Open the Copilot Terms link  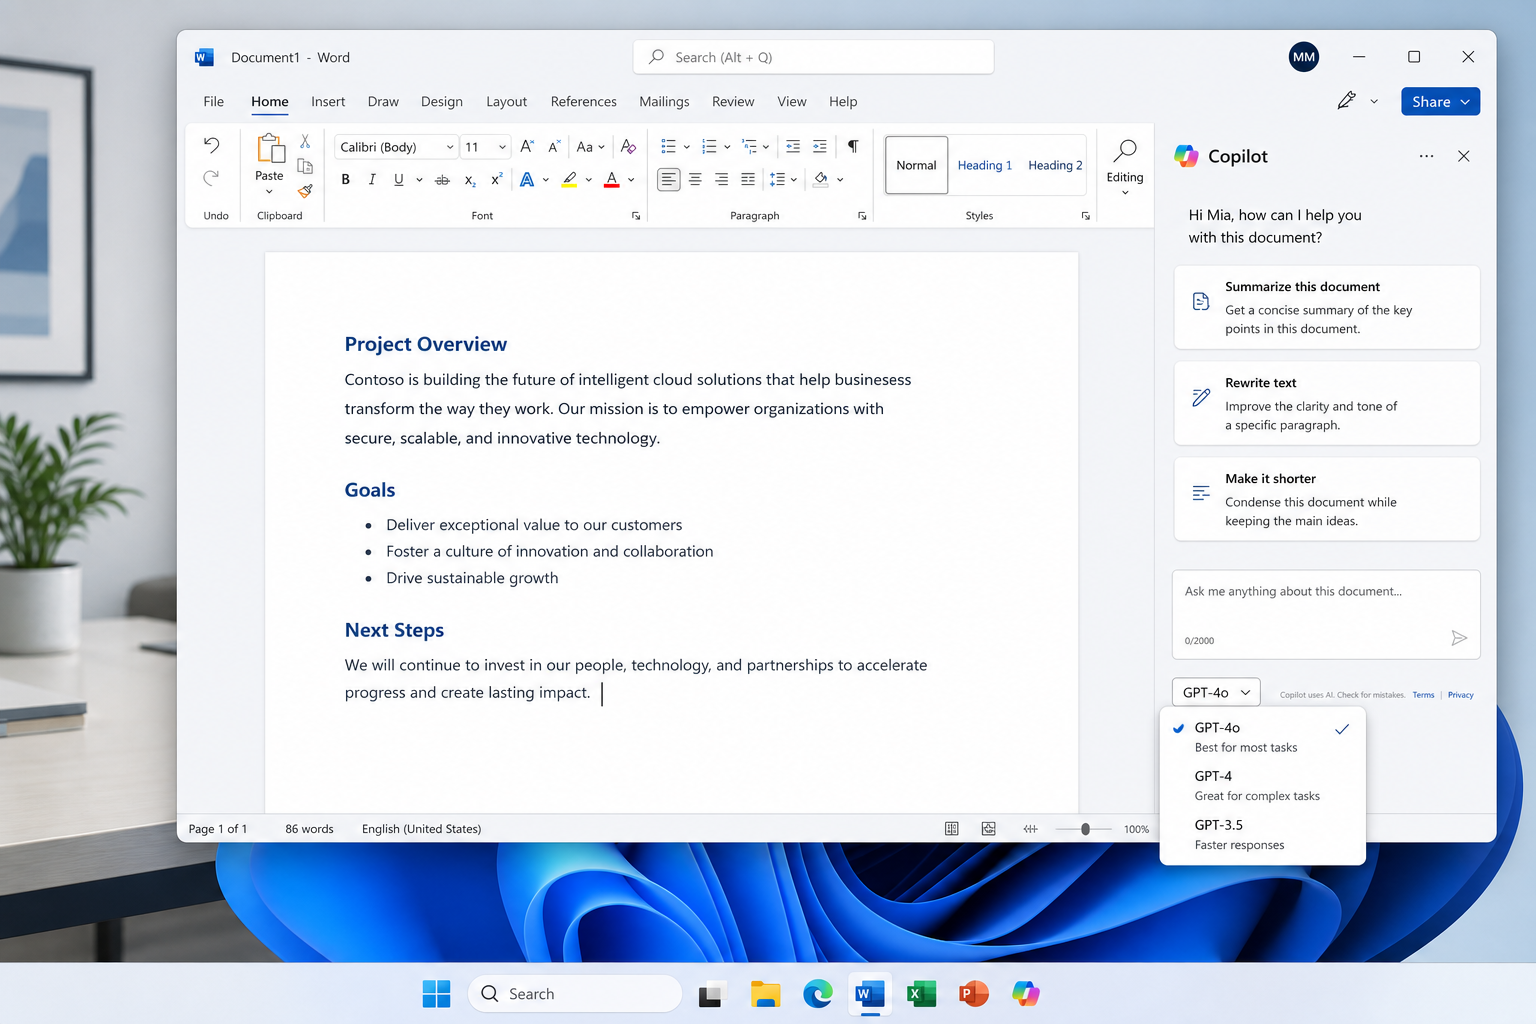tap(1423, 695)
